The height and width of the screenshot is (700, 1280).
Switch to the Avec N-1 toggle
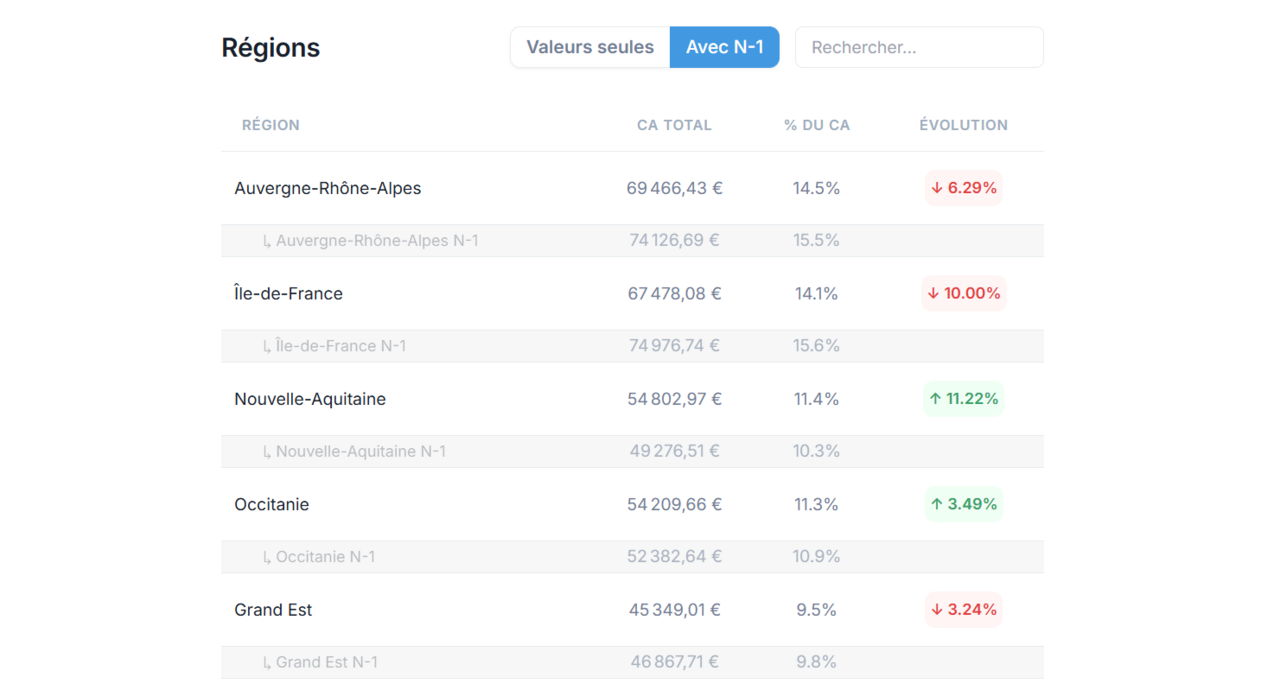pos(724,47)
